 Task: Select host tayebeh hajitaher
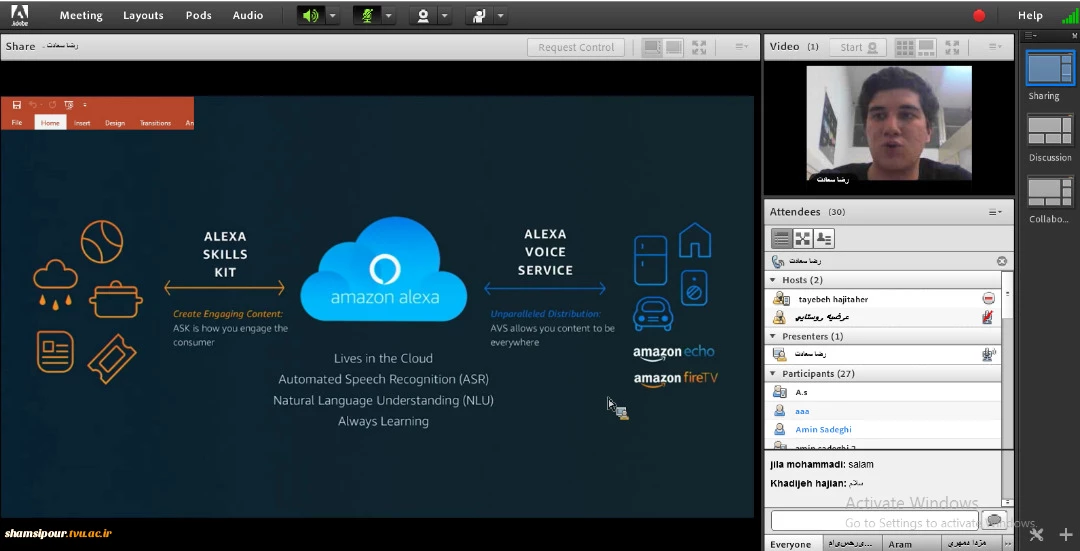[883, 299]
